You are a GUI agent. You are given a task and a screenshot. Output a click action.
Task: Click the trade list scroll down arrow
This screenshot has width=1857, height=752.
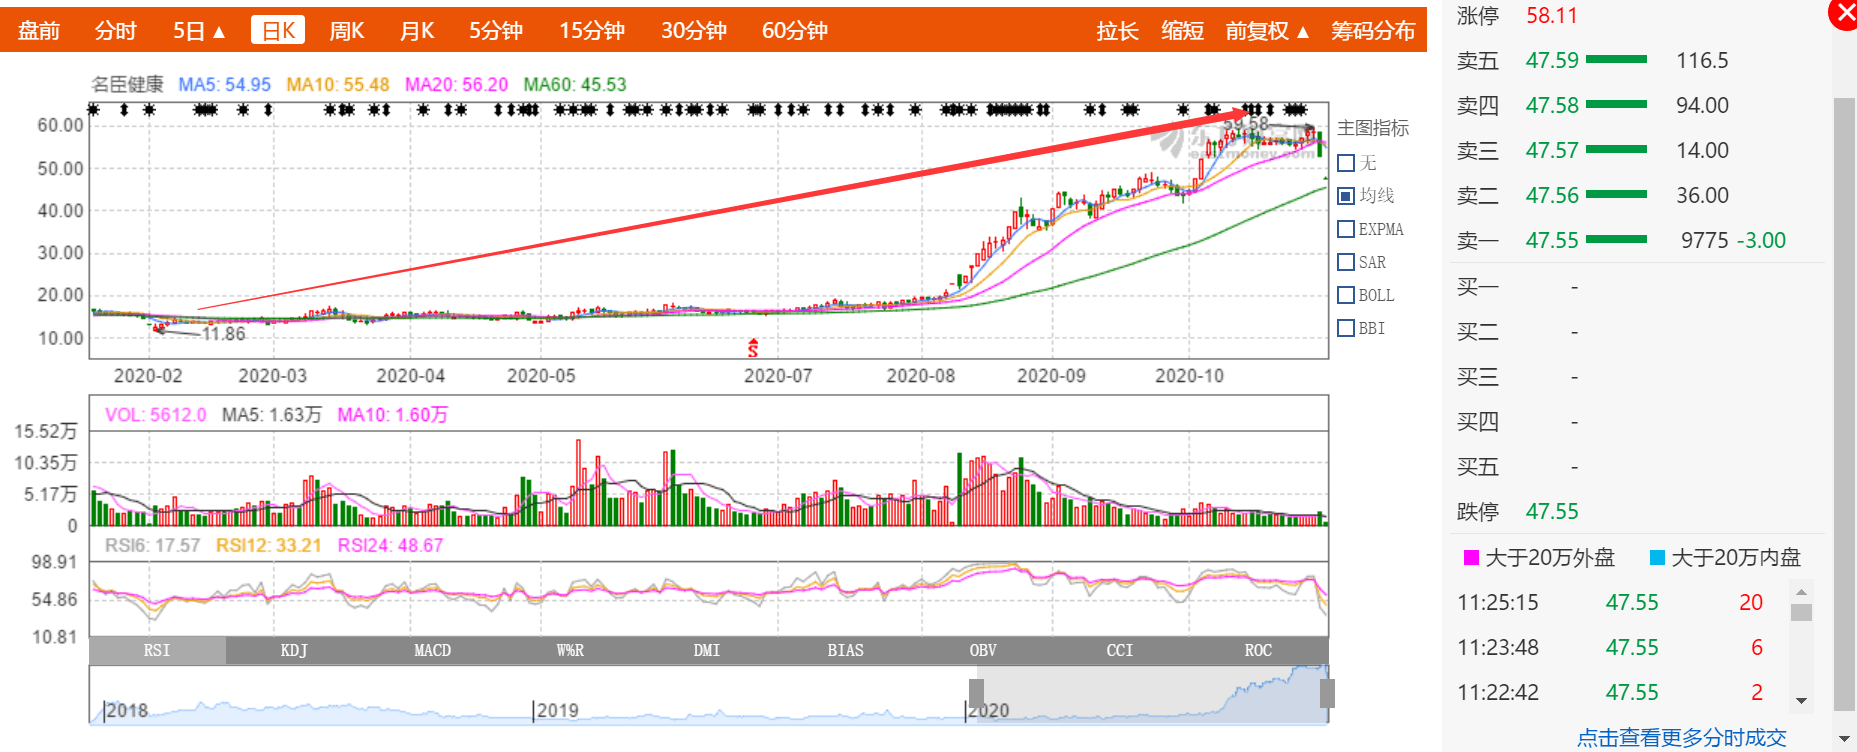[x=1801, y=701]
